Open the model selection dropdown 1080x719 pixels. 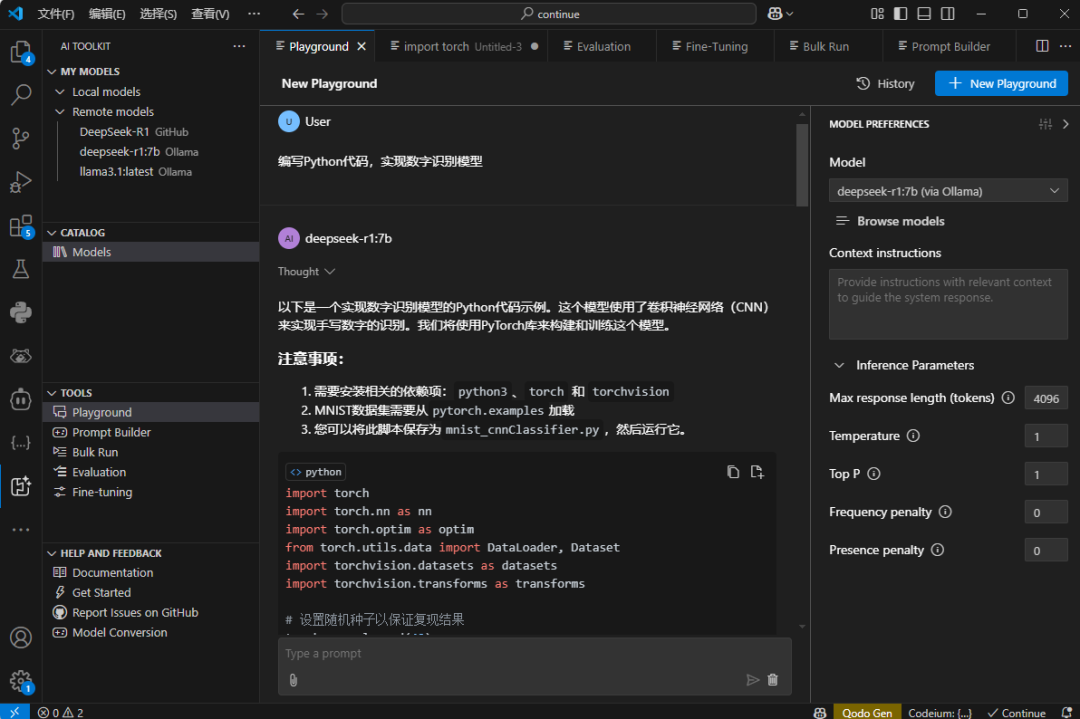pyautogui.click(x=948, y=191)
